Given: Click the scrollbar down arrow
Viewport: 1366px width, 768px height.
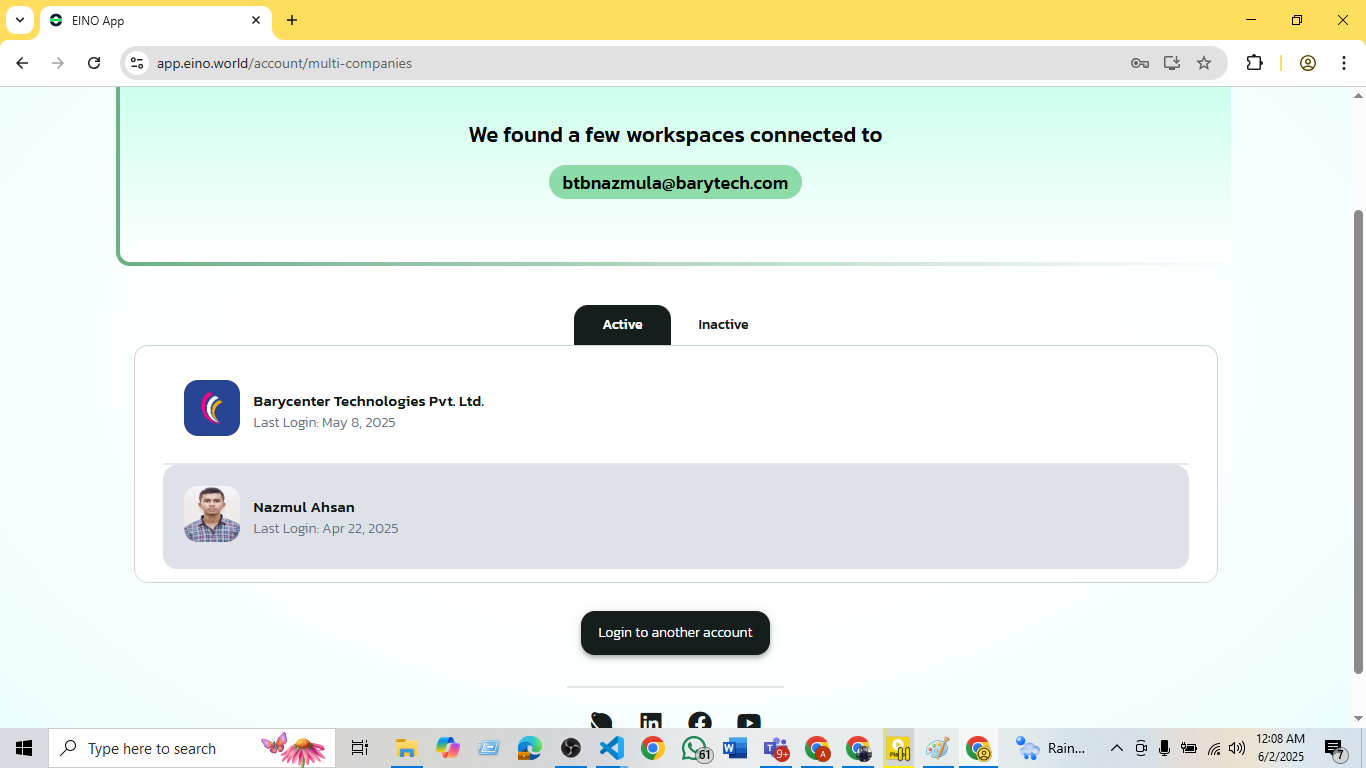Looking at the screenshot, I should click(1358, 719).
